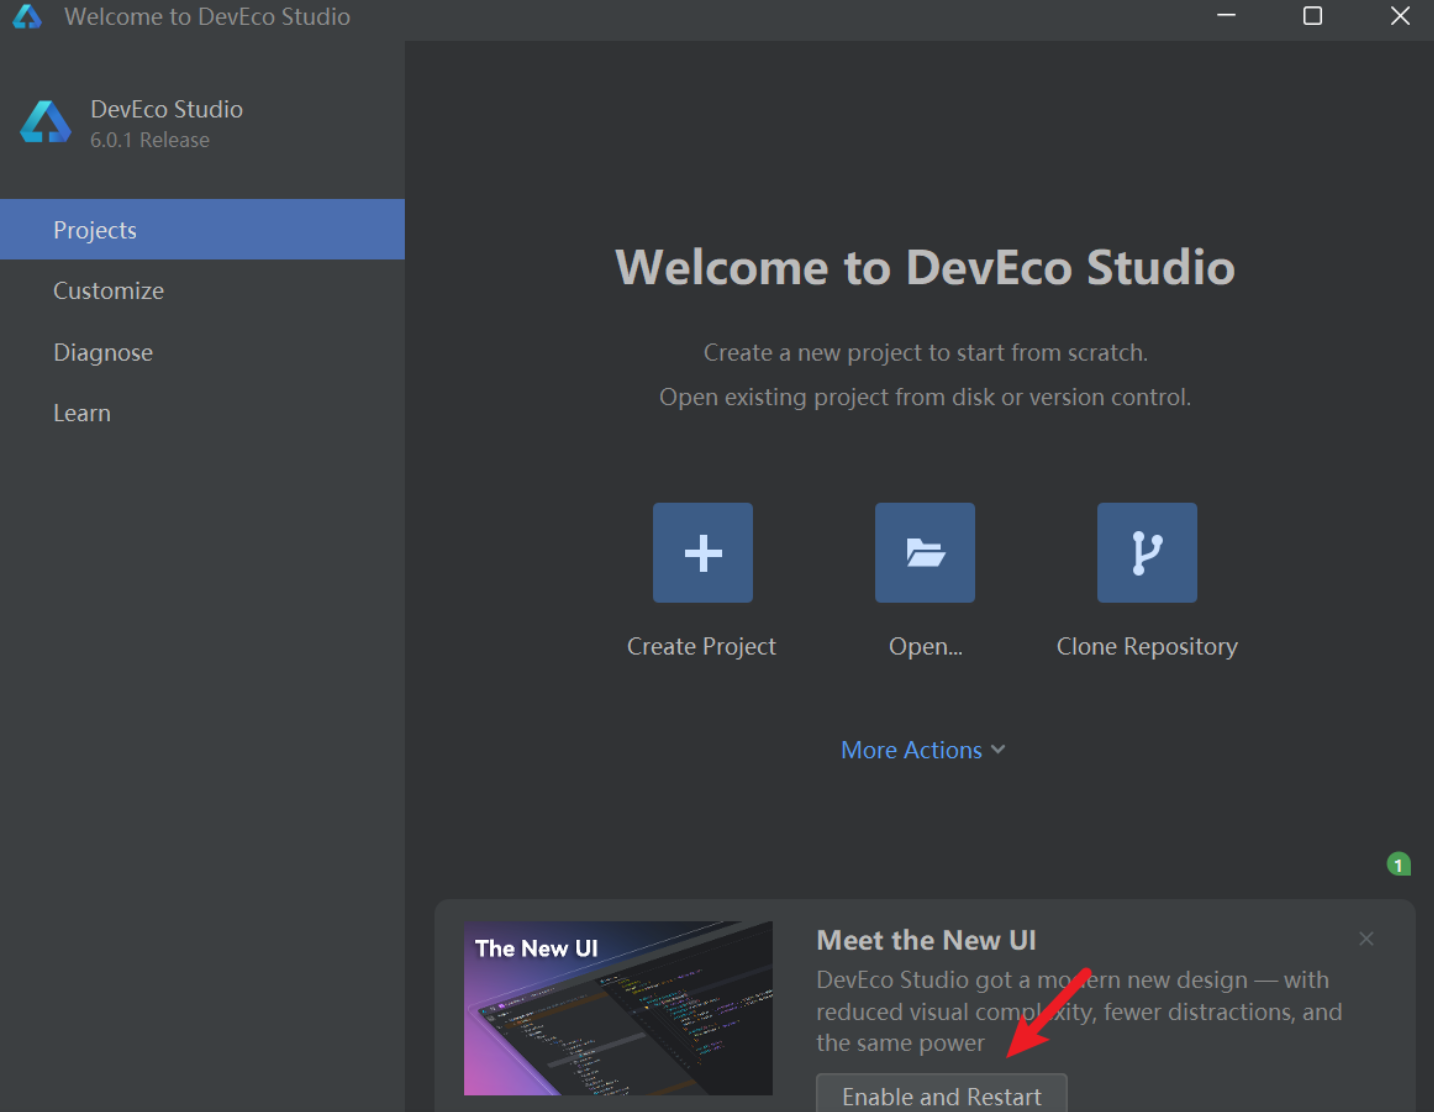
Task: Click the Create Project plus icon
Action: coord(703,553)
